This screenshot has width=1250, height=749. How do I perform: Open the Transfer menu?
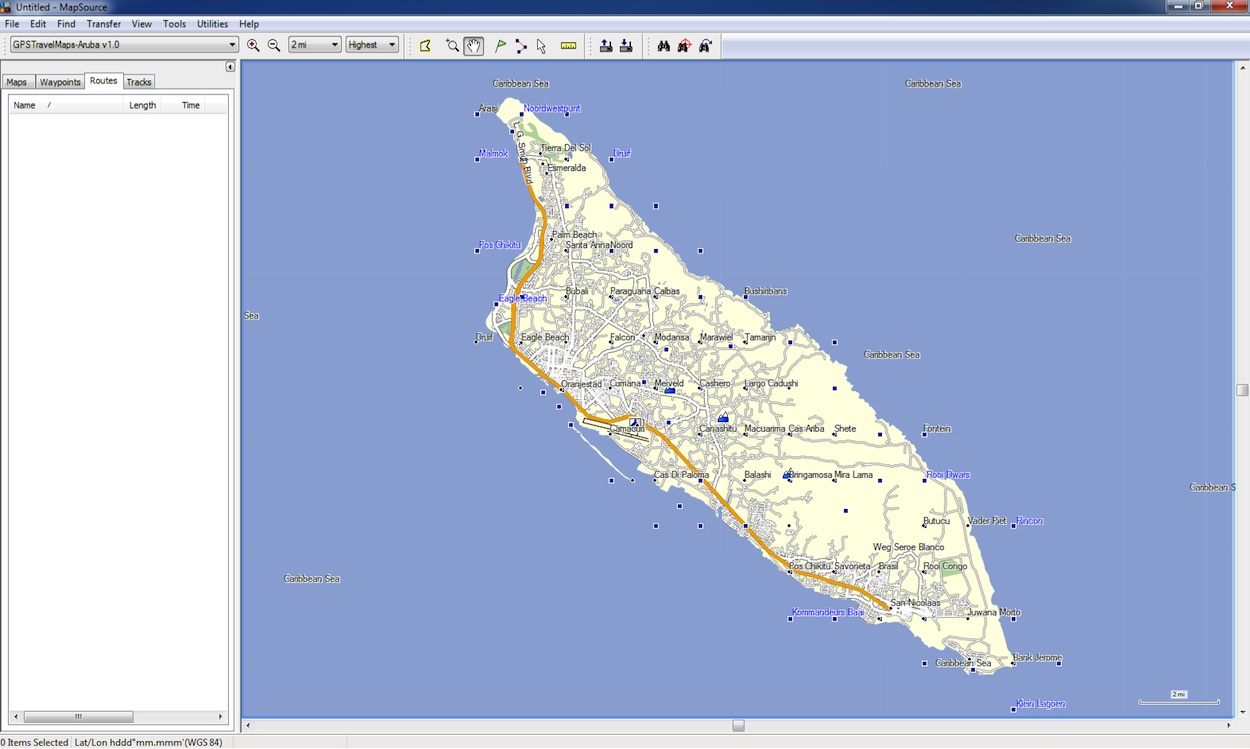[104, 23]
